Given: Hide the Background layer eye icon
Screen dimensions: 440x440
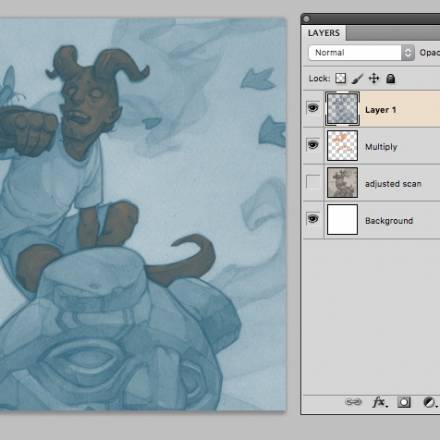Looking at the screenshot, I should pos(313,219).
